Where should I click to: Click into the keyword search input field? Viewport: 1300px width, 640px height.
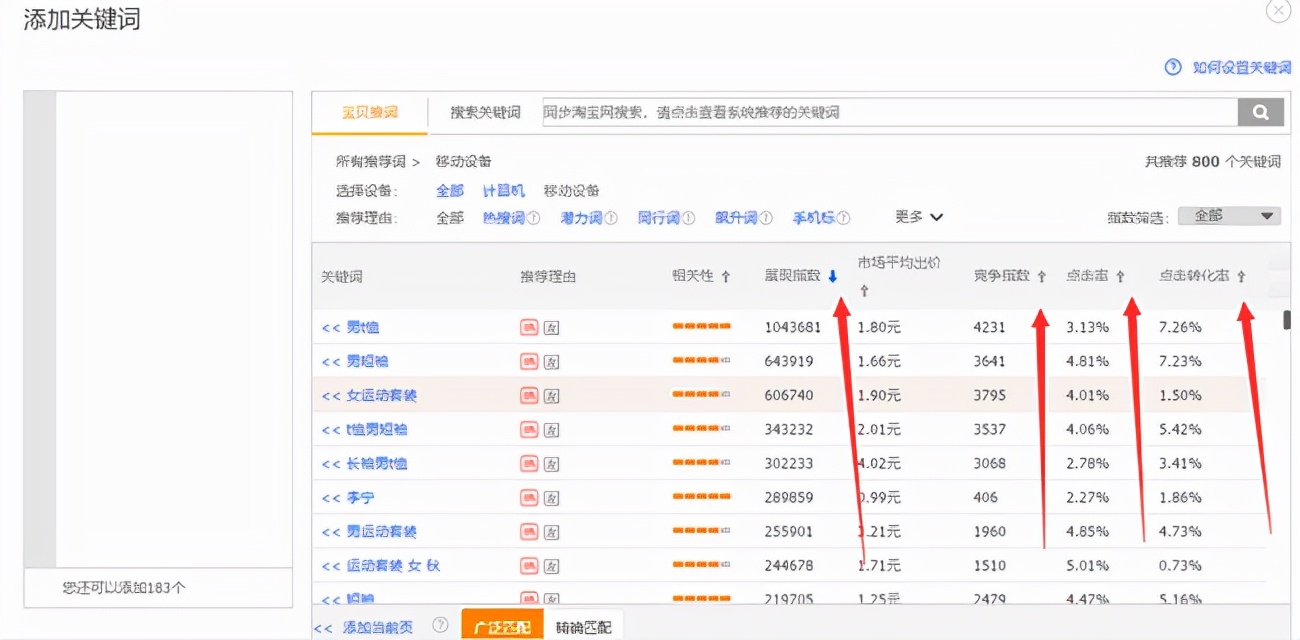889,112
